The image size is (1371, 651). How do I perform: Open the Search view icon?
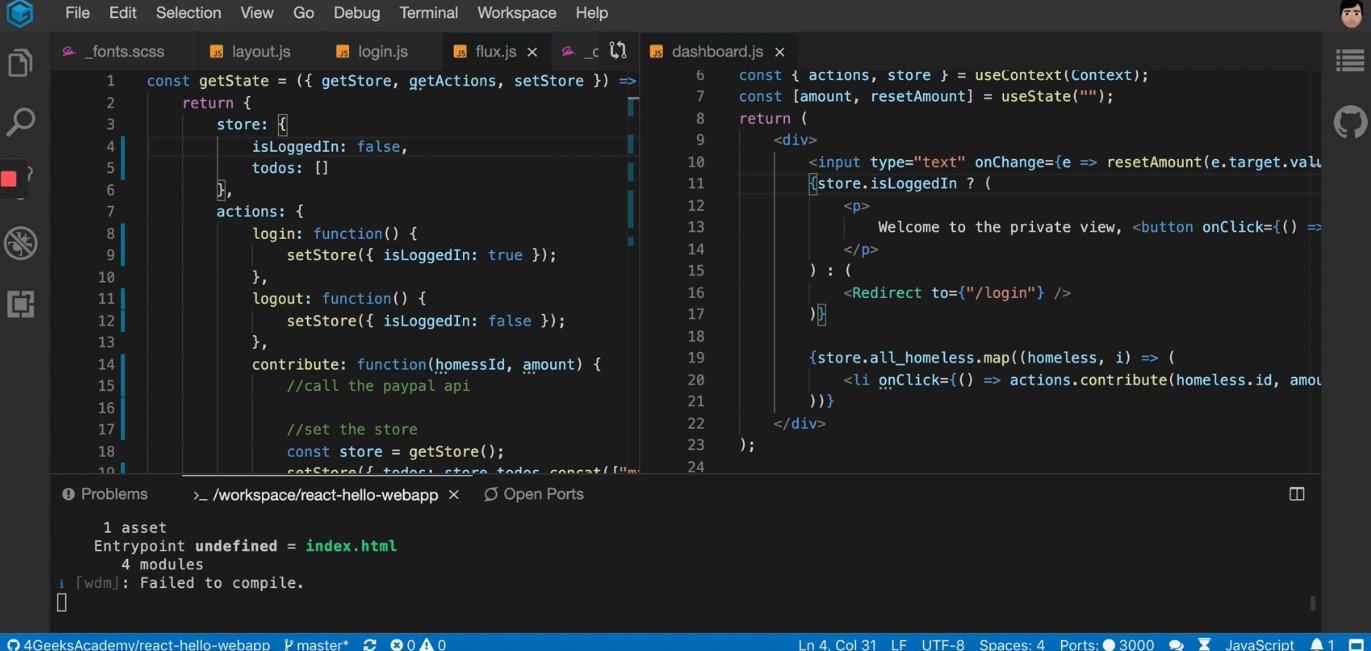(x=21, y=122)
